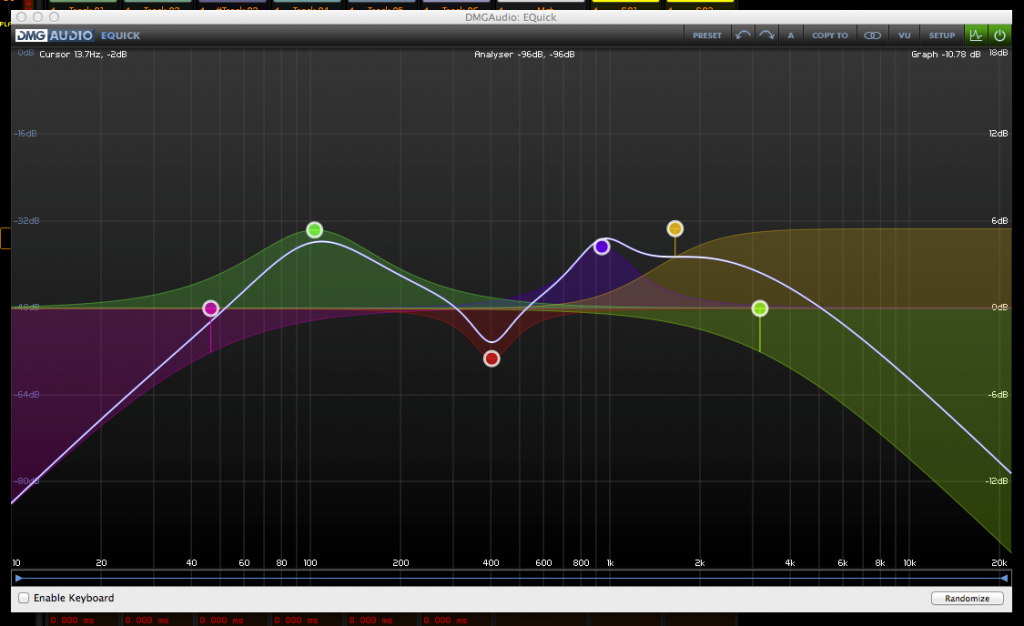This screenshot has width=1024, height=626.
Task: Select the purple peak band node
Action: pos(602,246)
